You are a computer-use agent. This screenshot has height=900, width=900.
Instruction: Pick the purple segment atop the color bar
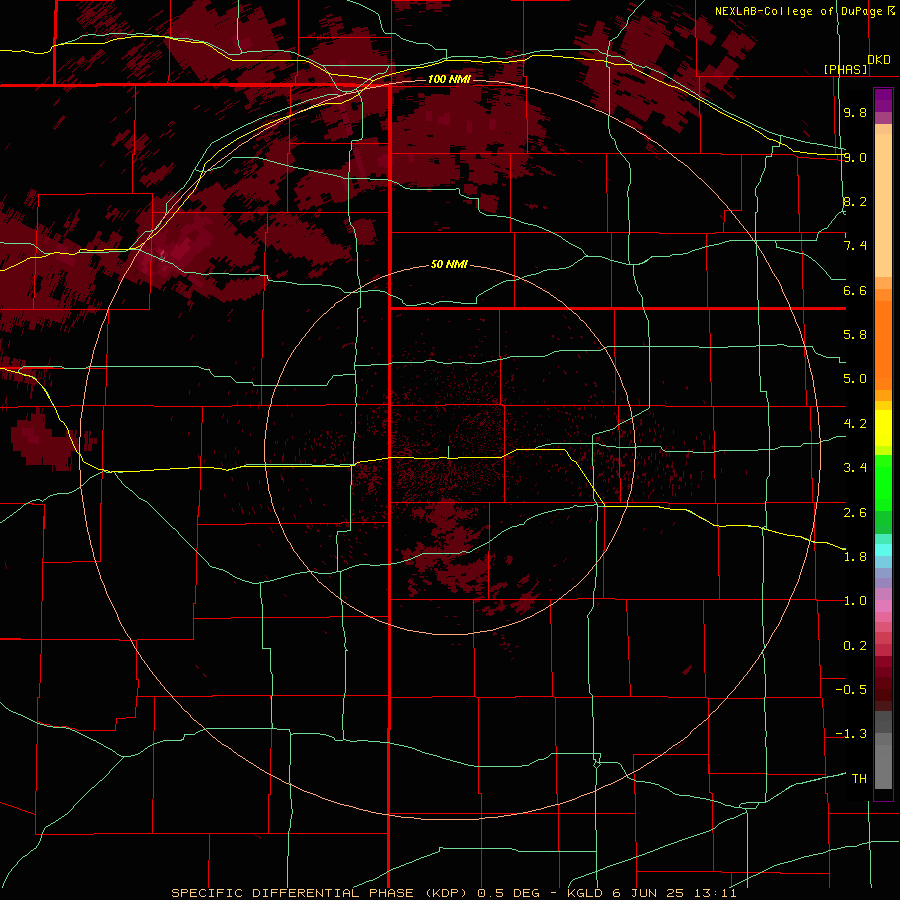(x=883, y=100)
